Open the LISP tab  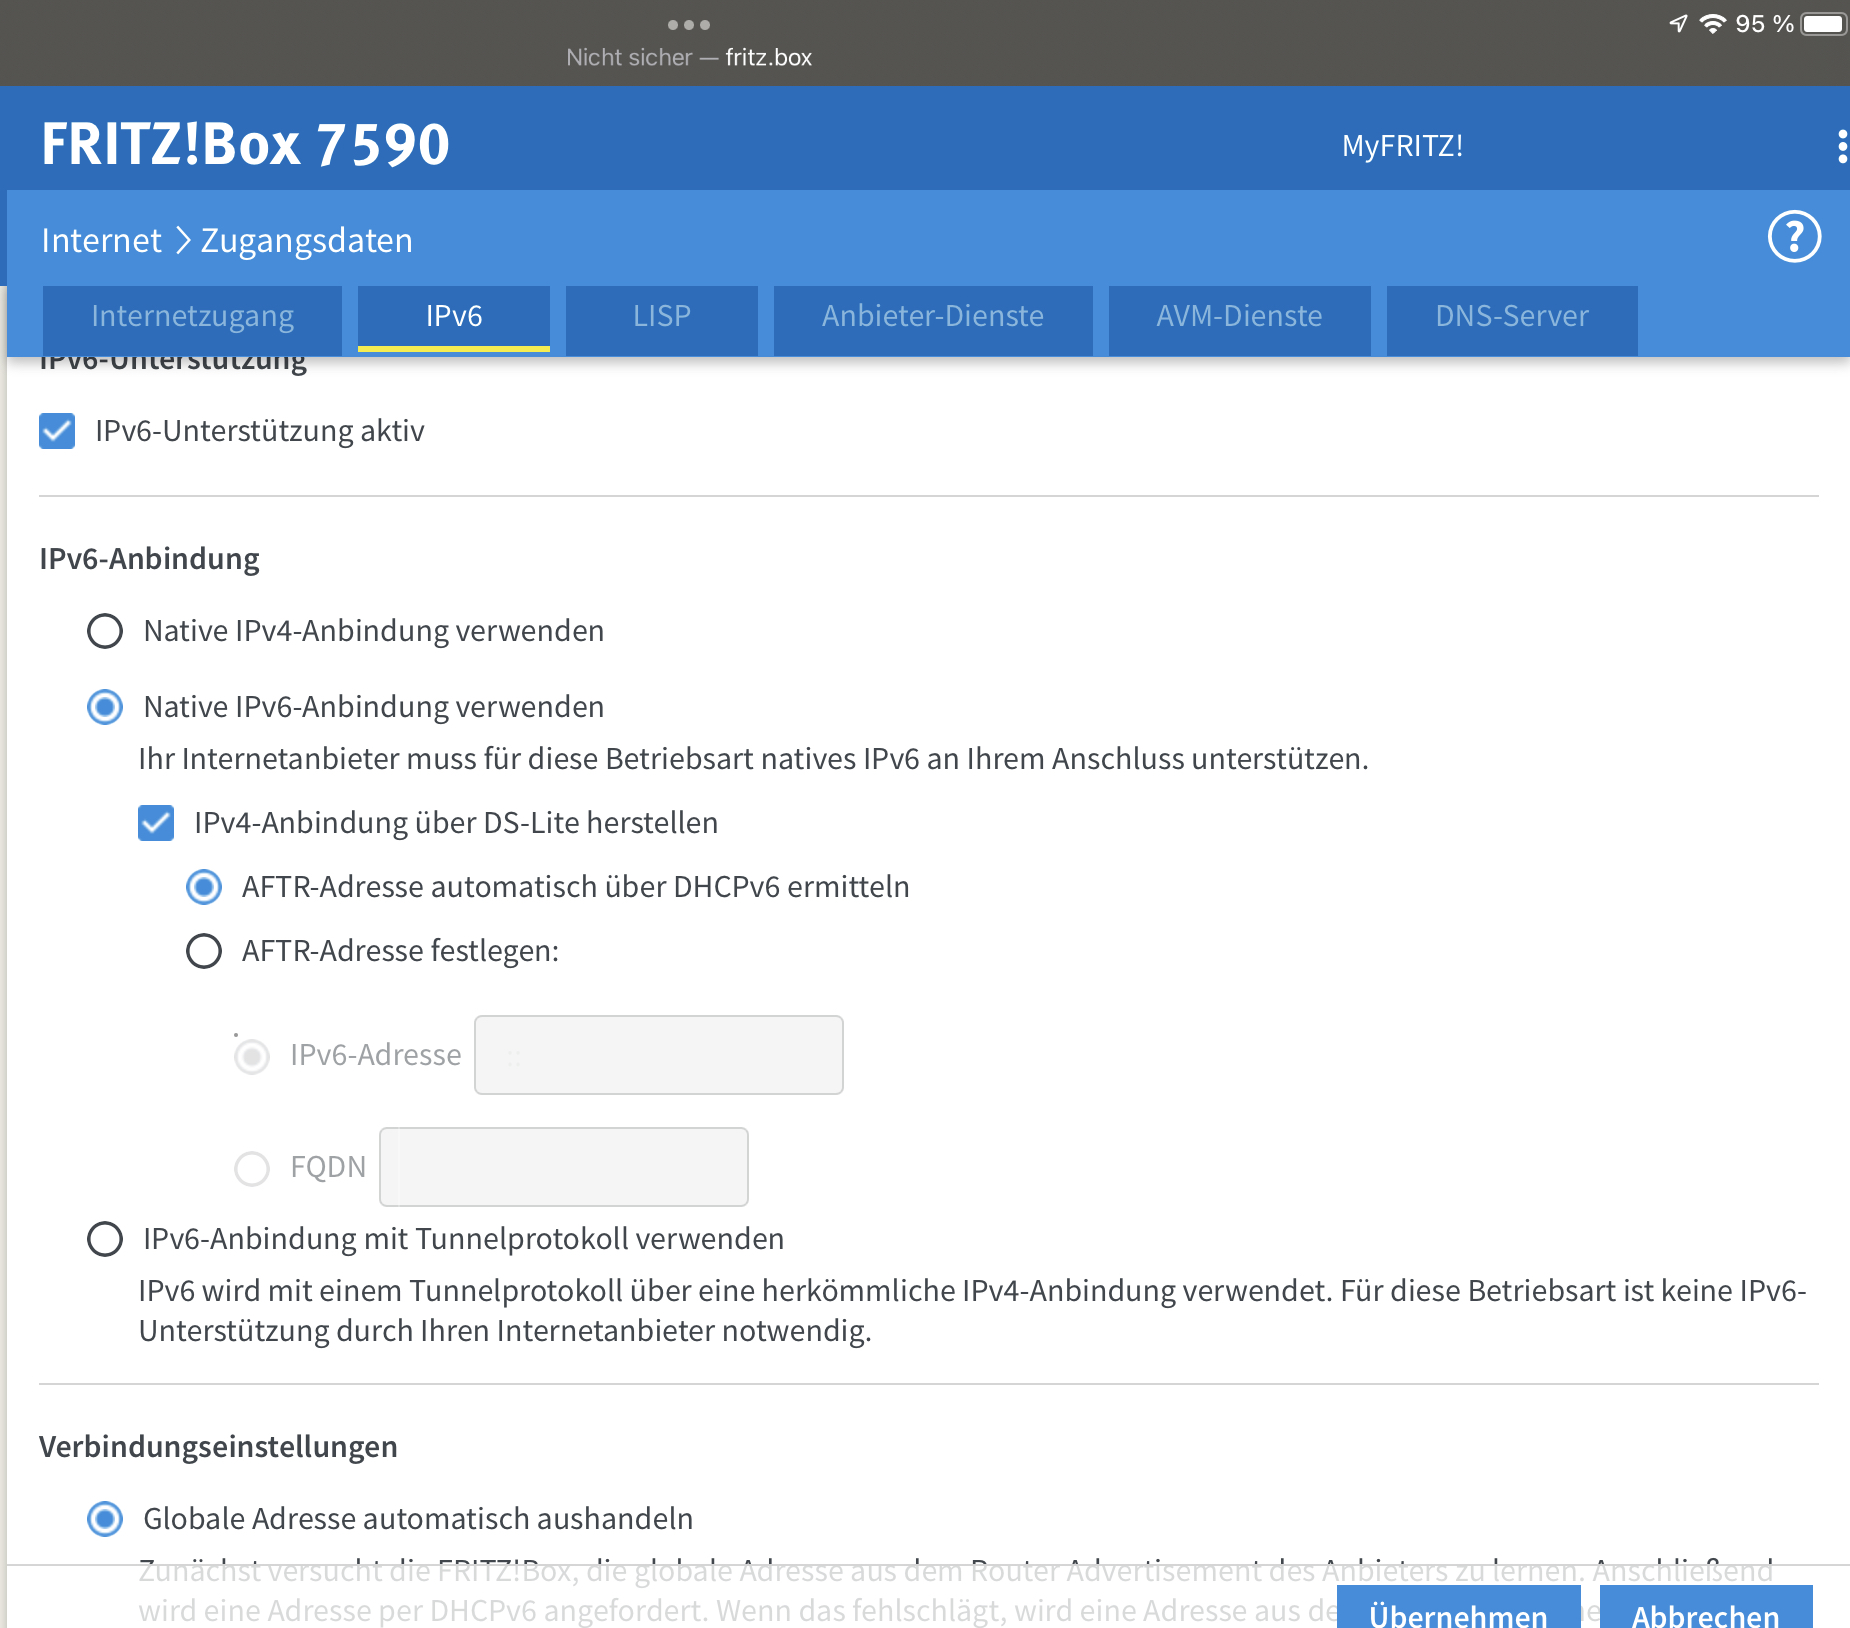(x=662, y=319)
